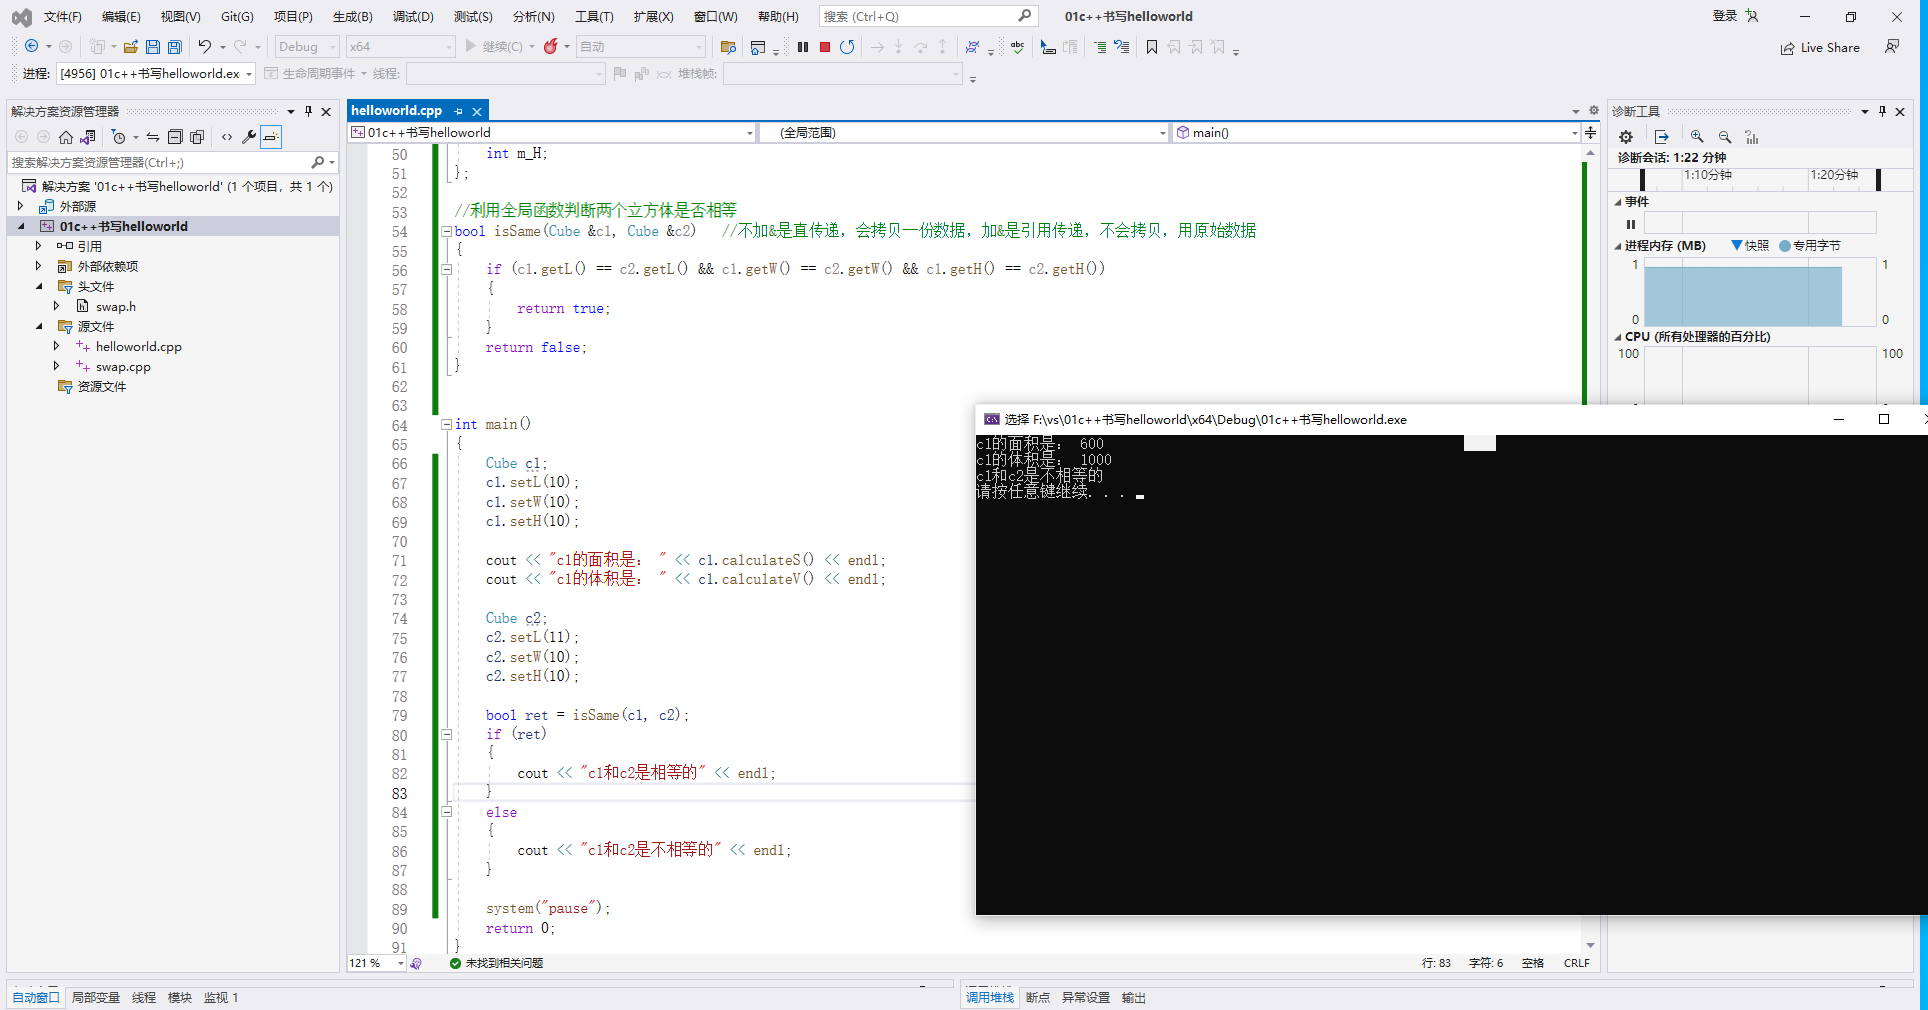Stop debugging with the red square button
Viewport: 1928px width, 1010px height.
(825, 47)
